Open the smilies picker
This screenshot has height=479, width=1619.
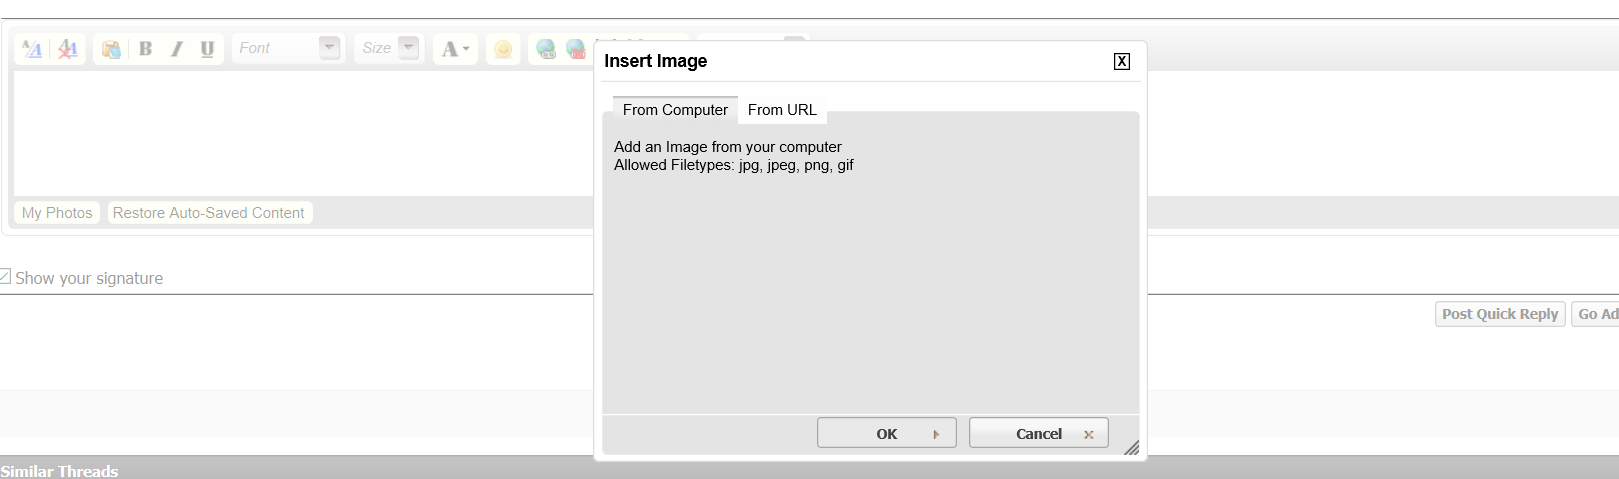pyautogui.click(x=503, y=48)
